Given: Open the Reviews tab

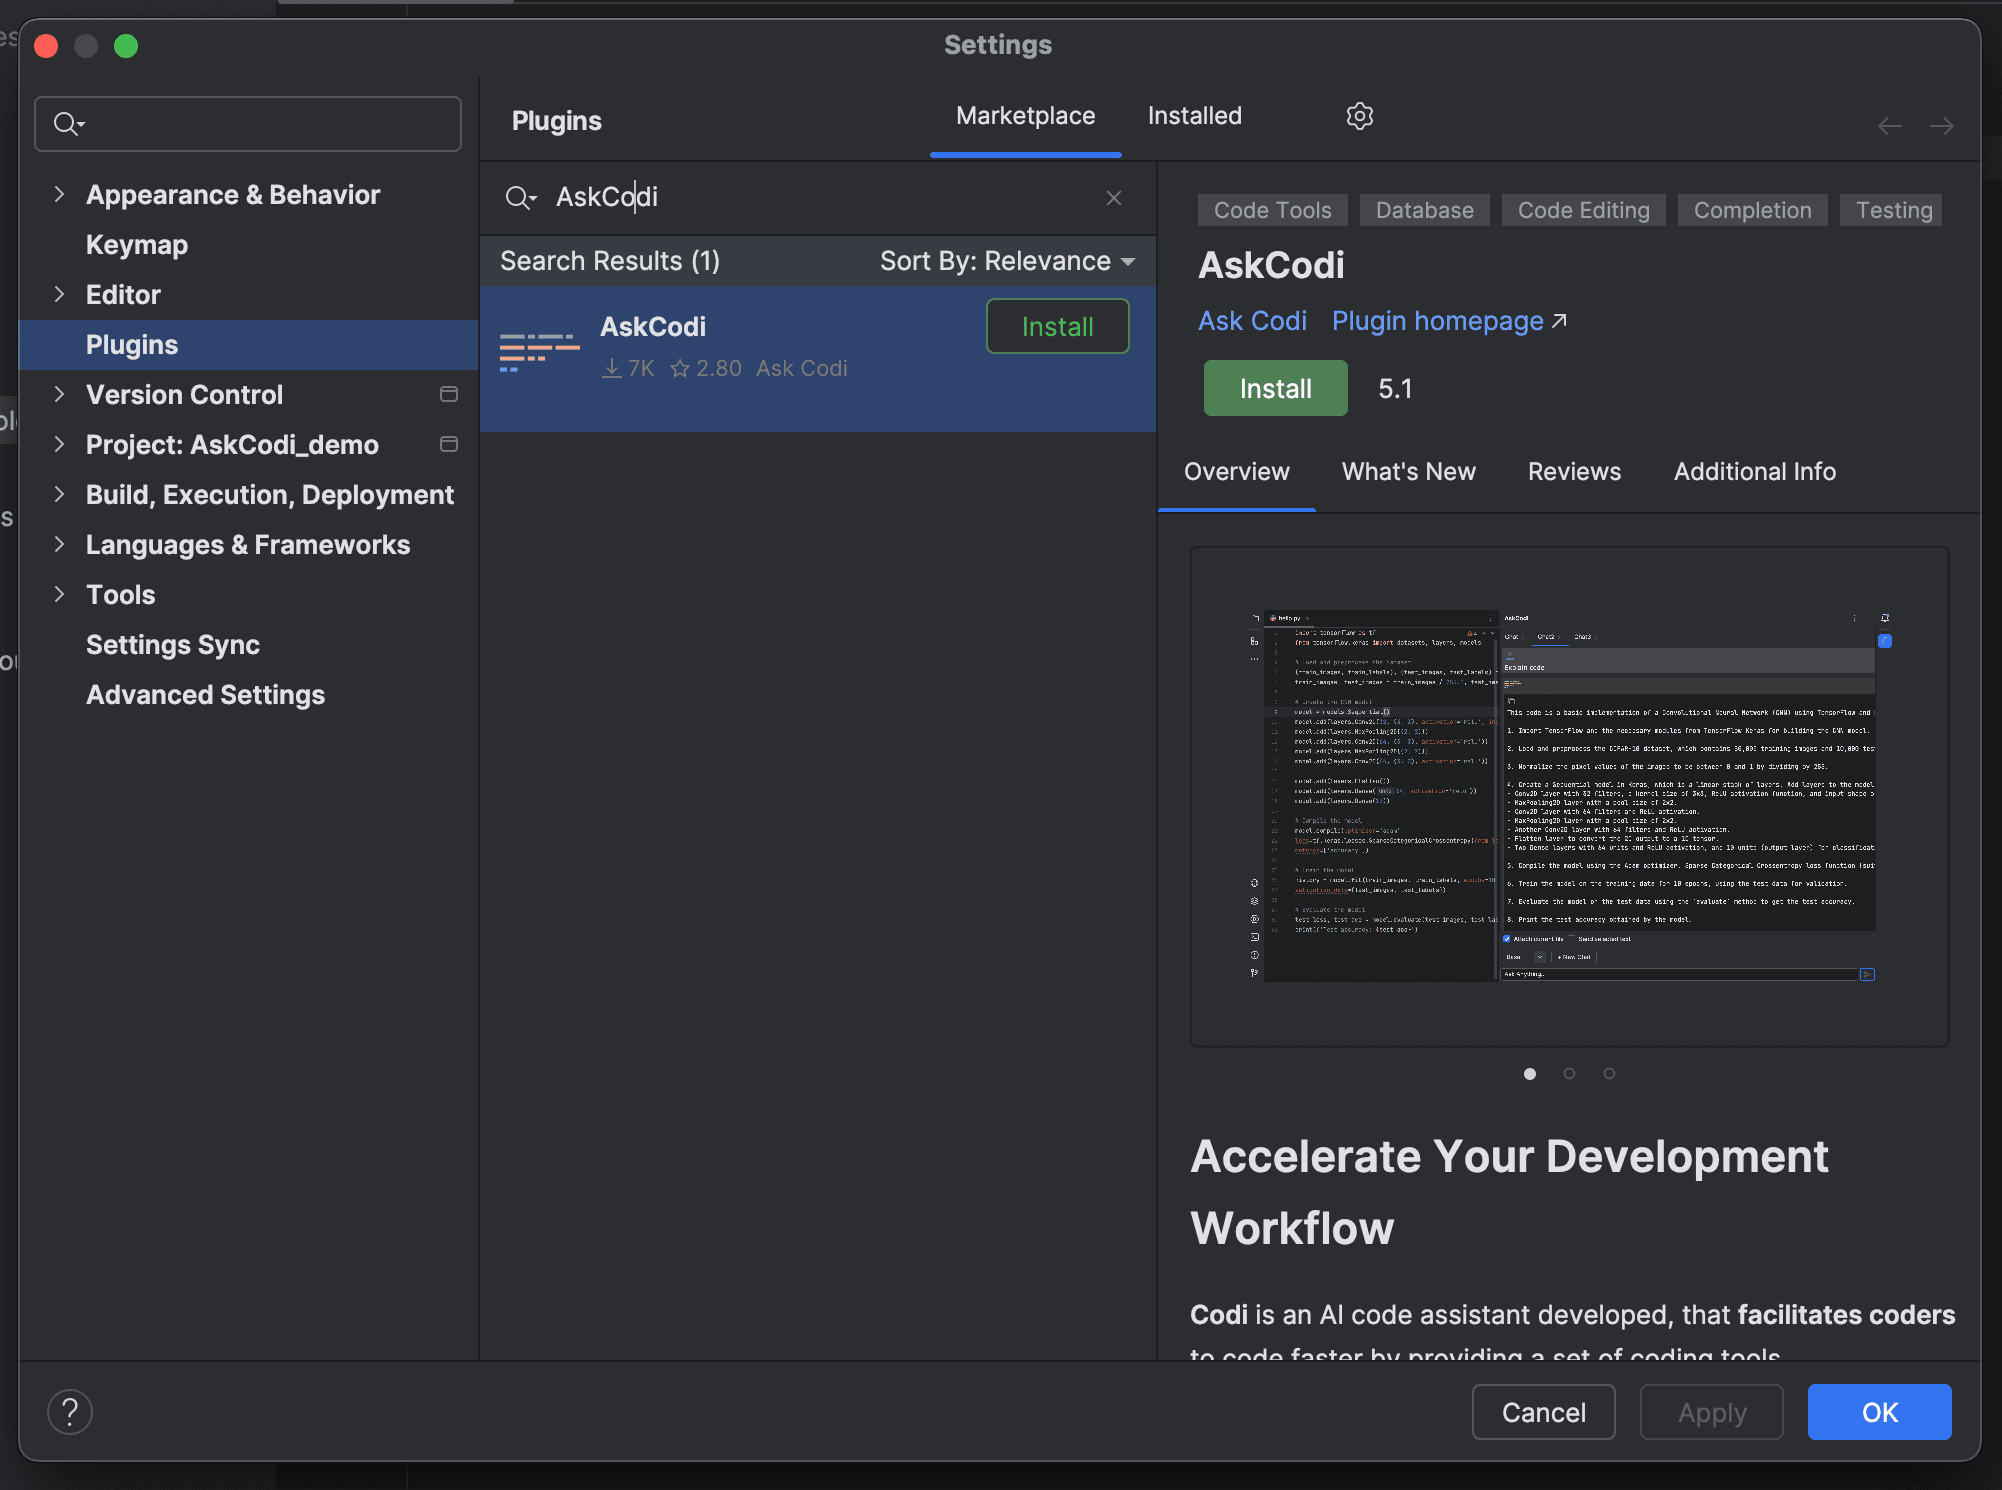Looking at the screenshot, I should click(x=1574, y=472).
